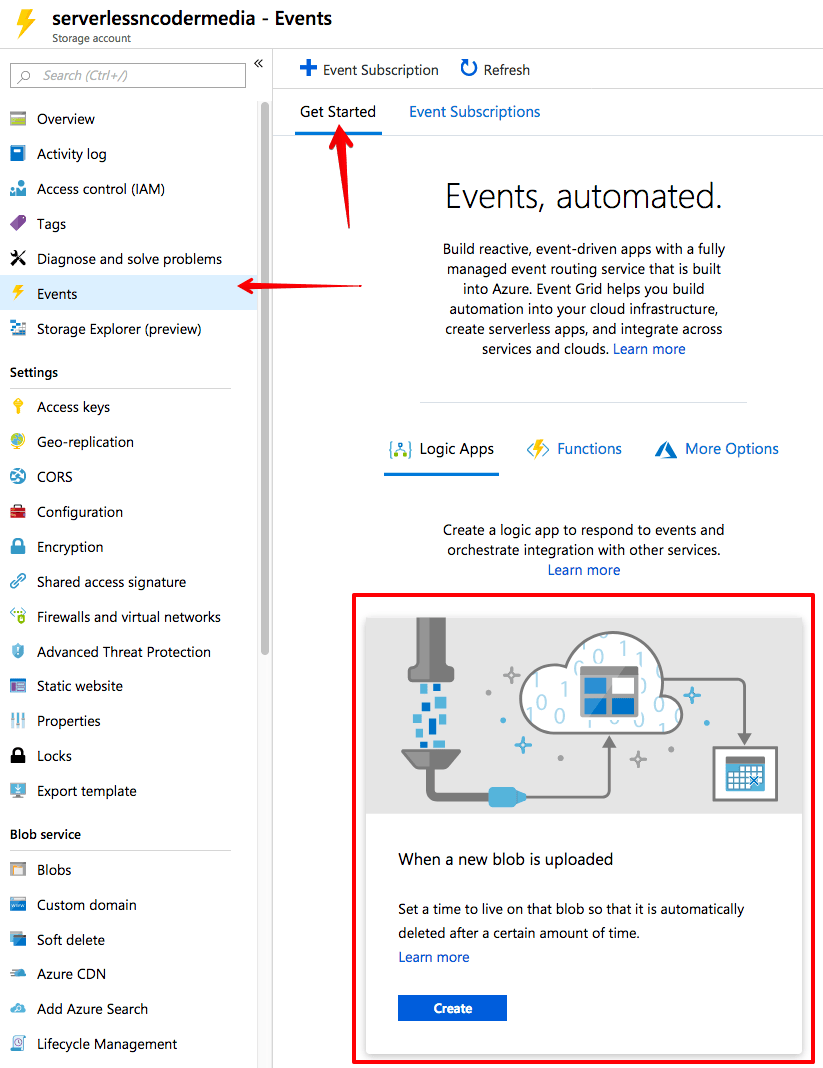Viewport: 823px width, 1068px height.
Task: Open Lifecycle Management menu item
Action: coord(107,1044)
